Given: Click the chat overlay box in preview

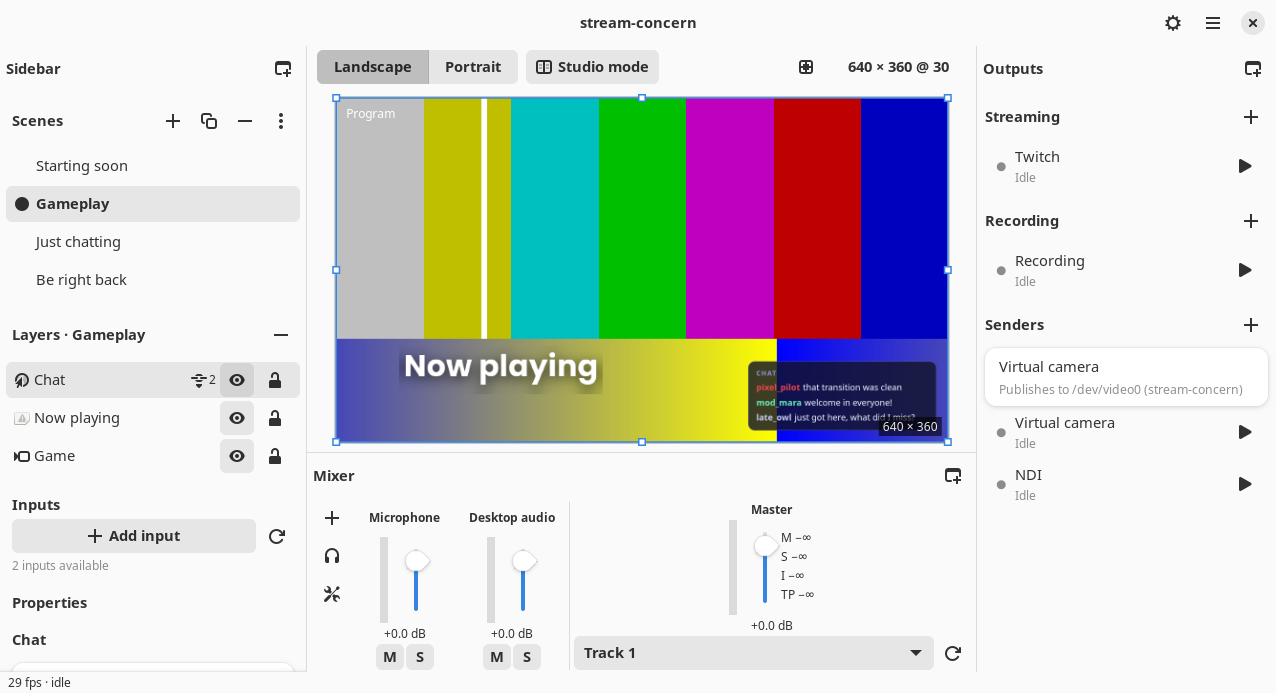Looking at the screenshot, I should pos(842,396).
